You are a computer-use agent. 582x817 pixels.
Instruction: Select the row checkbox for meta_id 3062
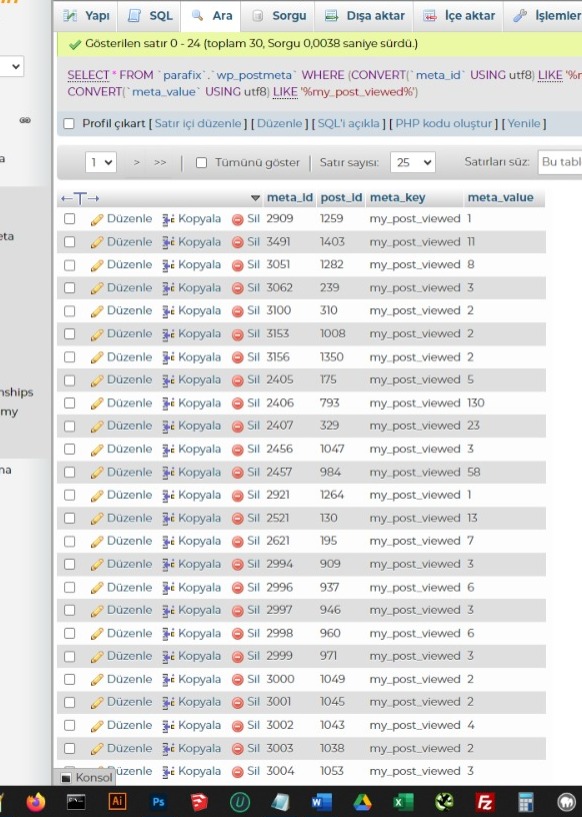pos(69,288)
